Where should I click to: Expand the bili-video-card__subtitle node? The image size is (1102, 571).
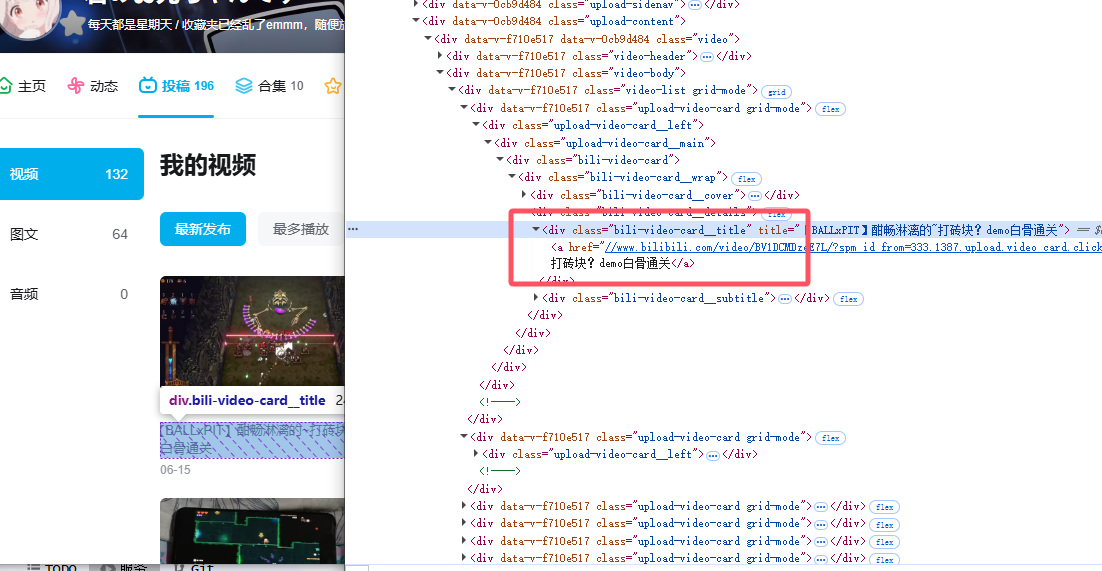pos(536,298)
